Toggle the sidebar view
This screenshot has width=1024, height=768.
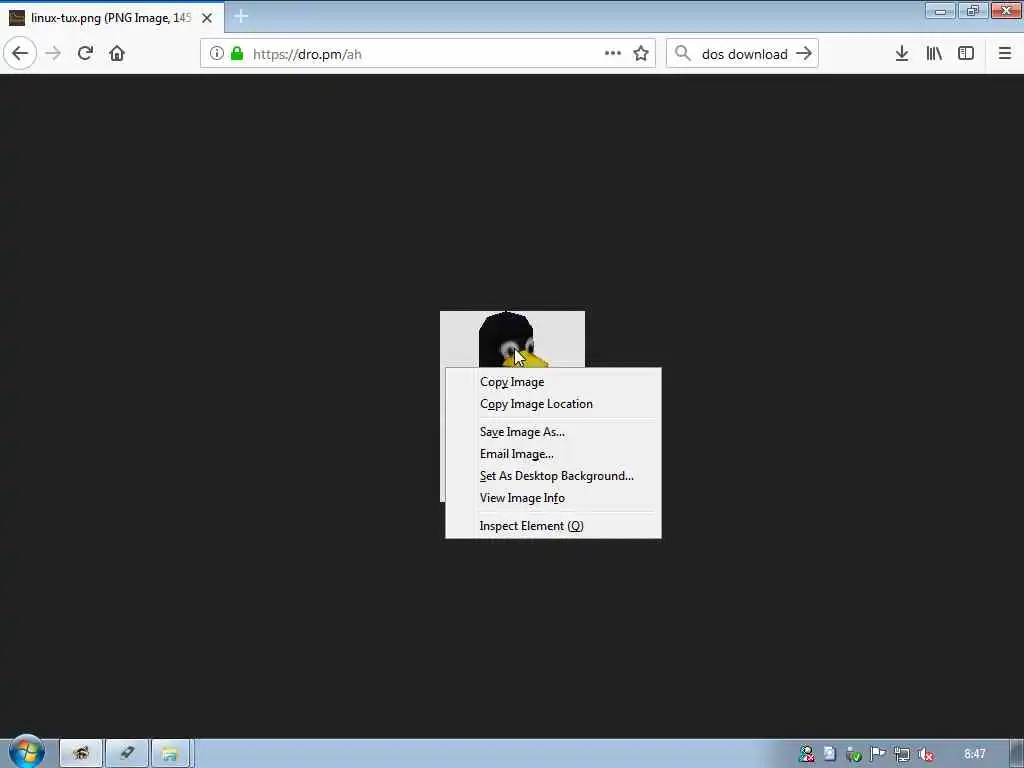[966, 54]
